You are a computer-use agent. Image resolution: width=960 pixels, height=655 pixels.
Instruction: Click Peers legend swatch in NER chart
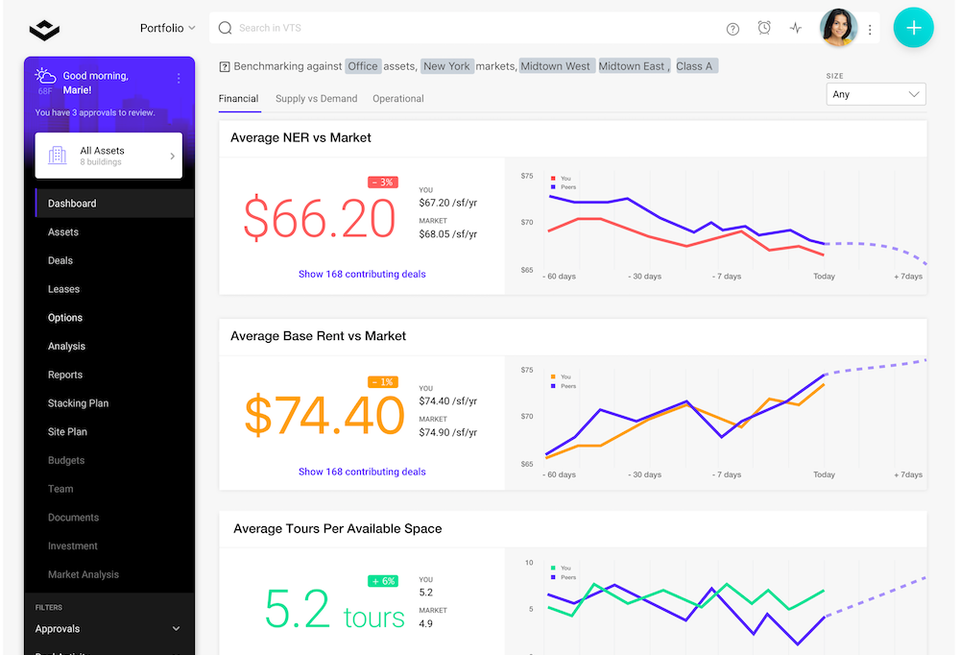tap(553, 187)
